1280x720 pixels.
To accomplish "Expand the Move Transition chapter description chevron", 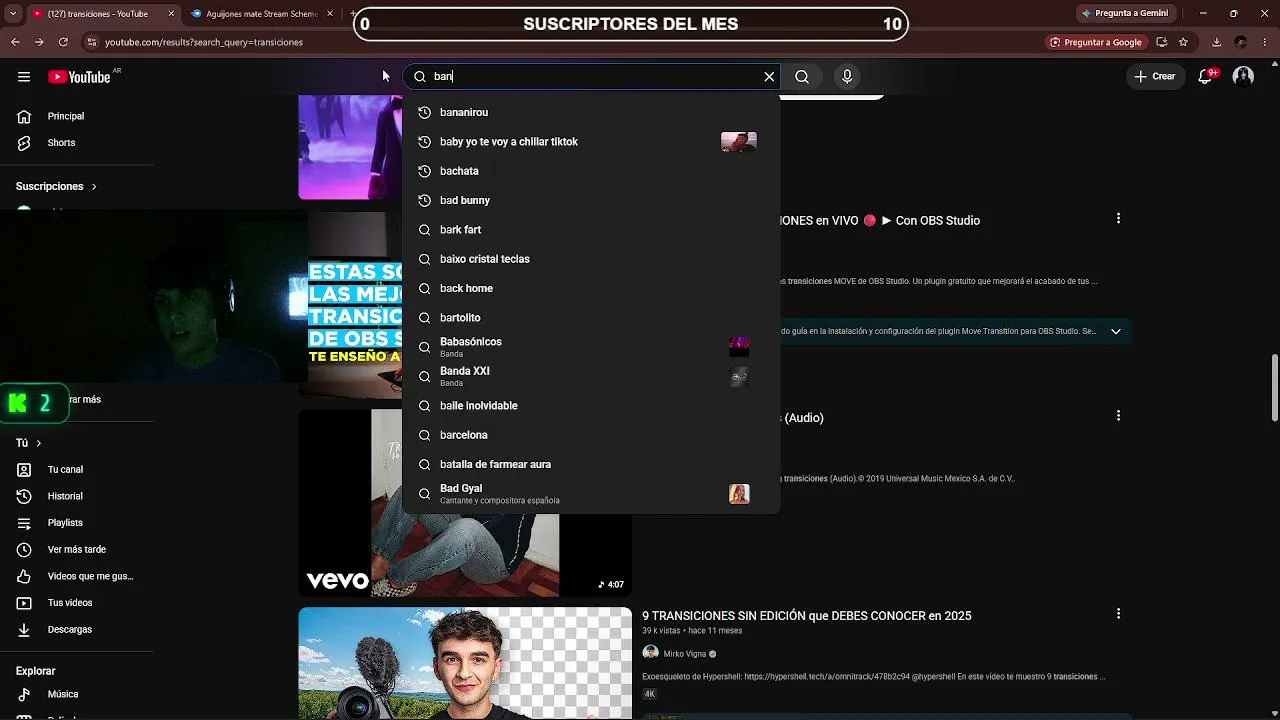I will [1116, 331].
